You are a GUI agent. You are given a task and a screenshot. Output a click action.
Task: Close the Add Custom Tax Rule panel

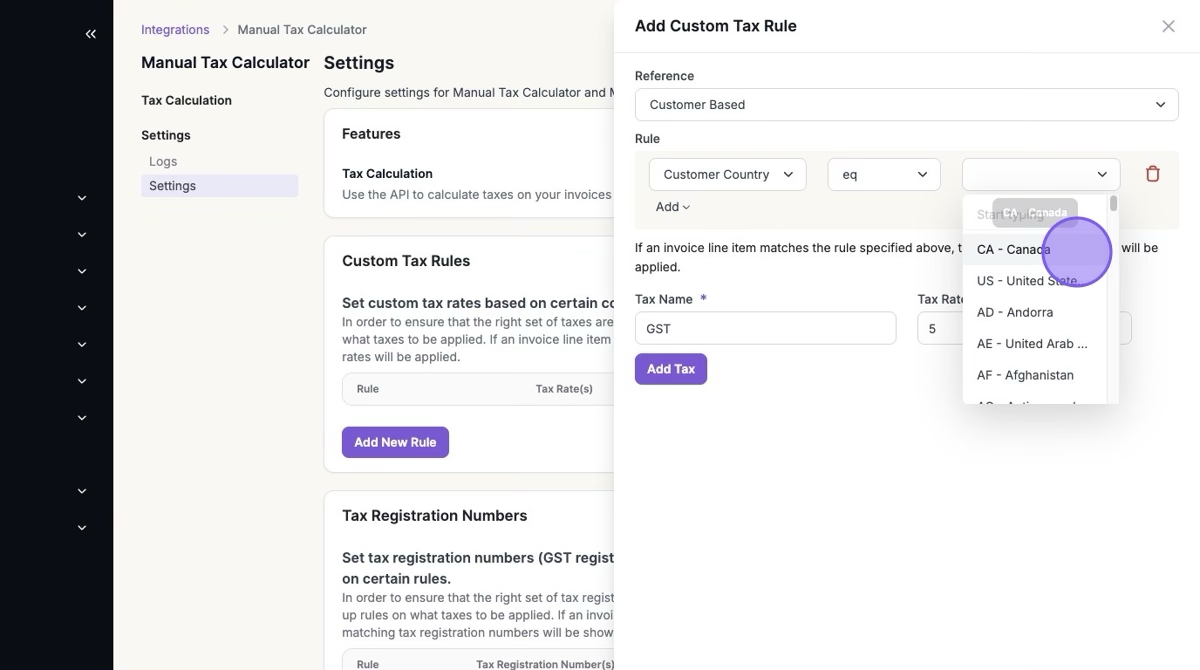coord(1168,26)
